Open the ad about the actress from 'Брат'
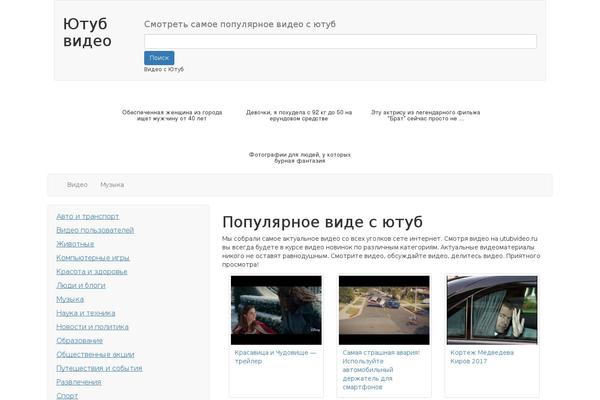This screenshot has height=400, width=600. click(425, 115)
